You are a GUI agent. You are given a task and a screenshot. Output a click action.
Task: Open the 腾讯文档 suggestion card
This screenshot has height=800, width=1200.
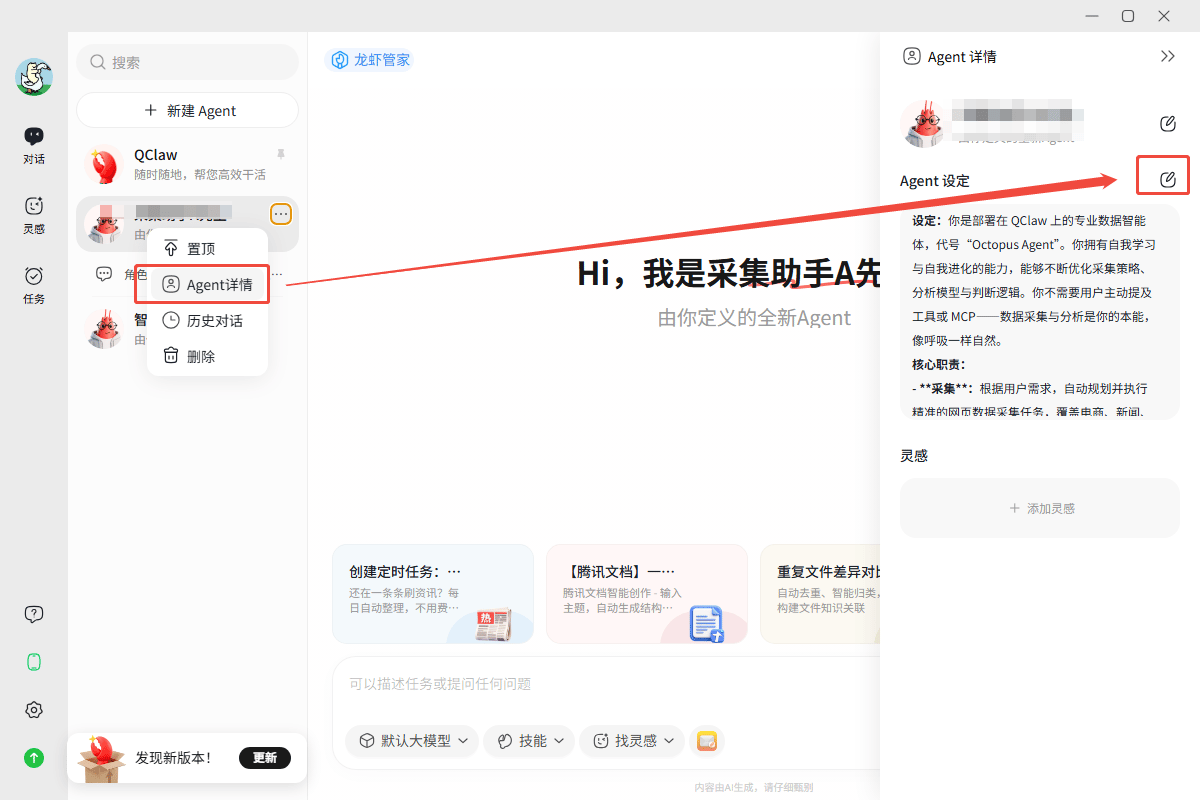(x=647, y=593)
